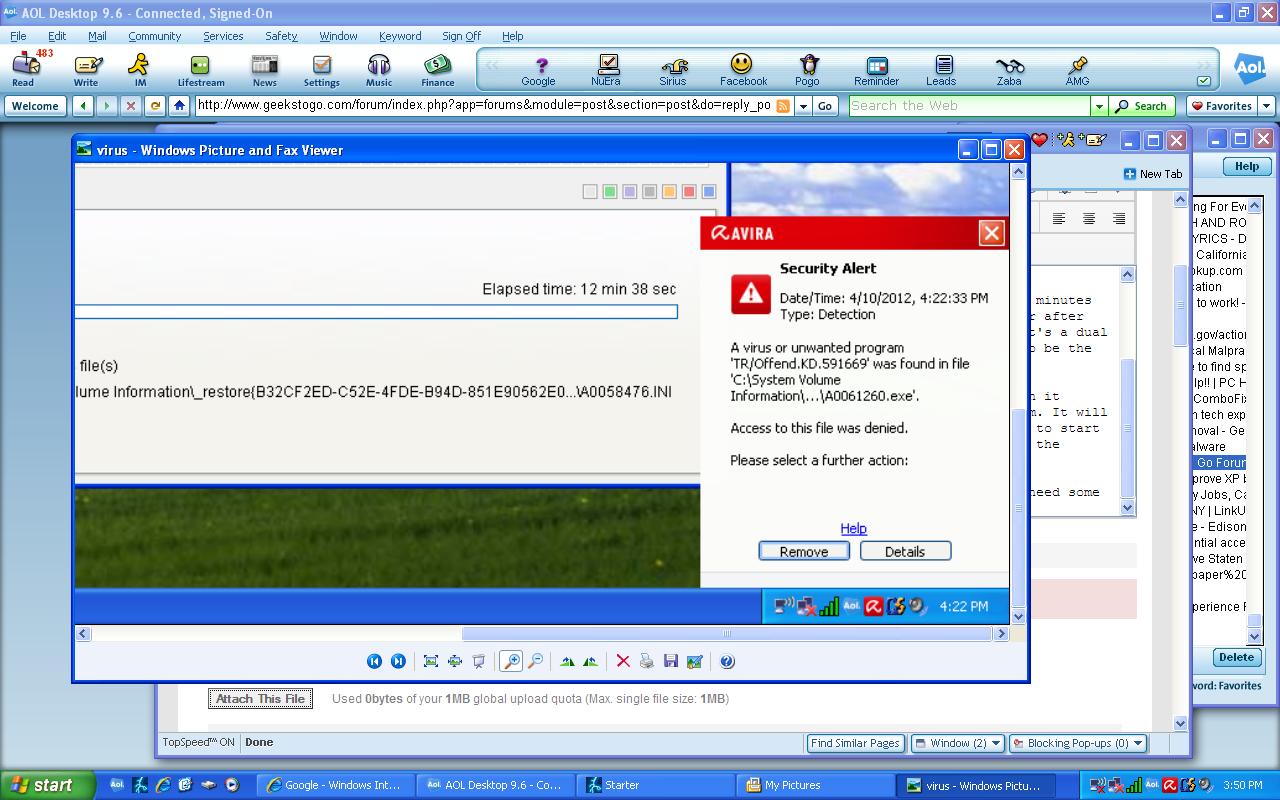Click the browser forward arrow
The width and height of the screenshot is (1280, 800).
point(107,105)
